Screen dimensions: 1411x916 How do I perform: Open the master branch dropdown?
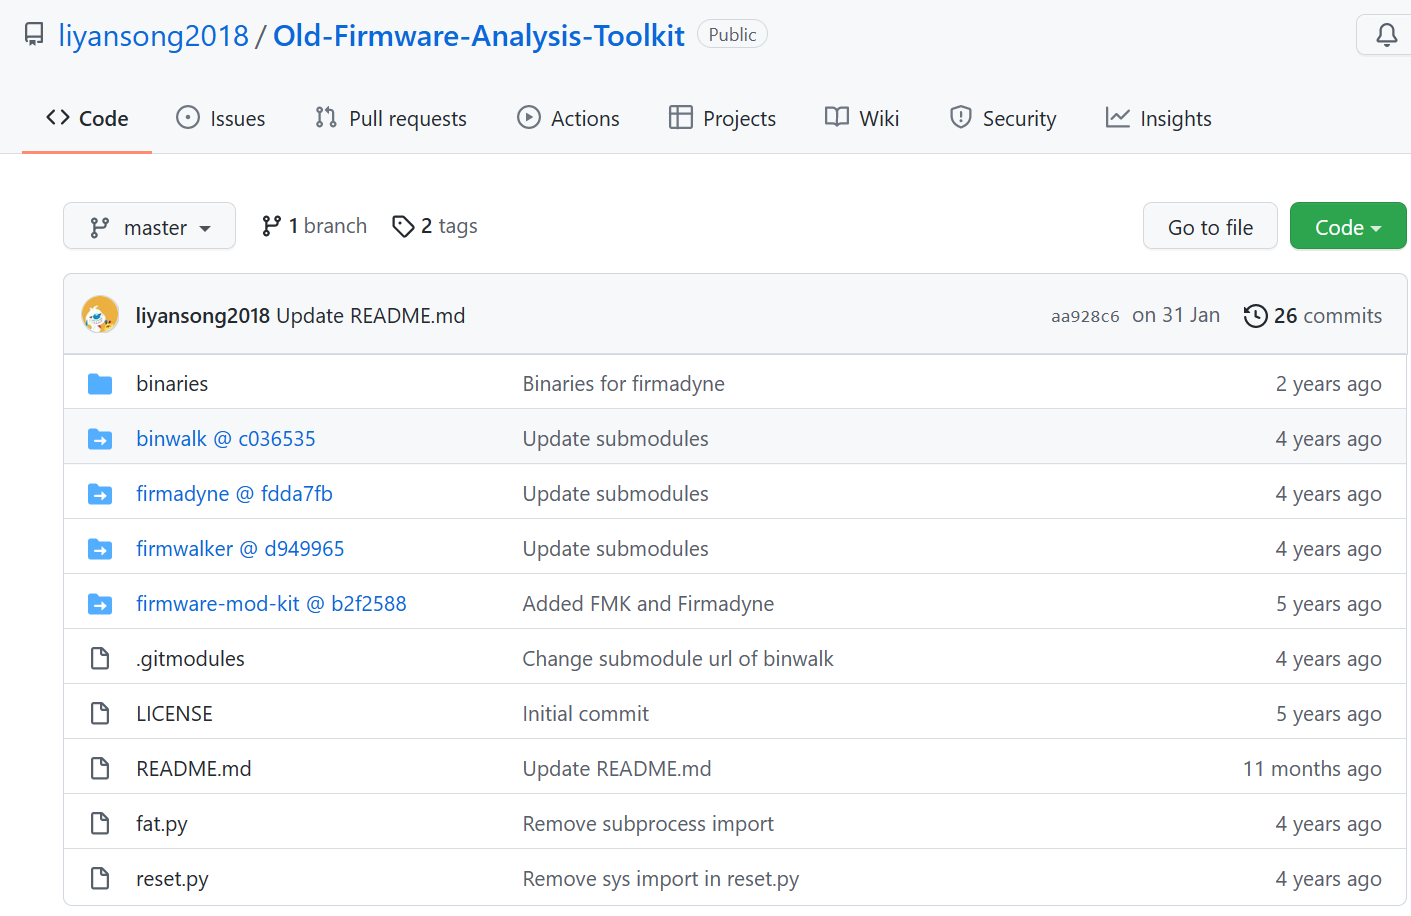(x=149, y=227)
